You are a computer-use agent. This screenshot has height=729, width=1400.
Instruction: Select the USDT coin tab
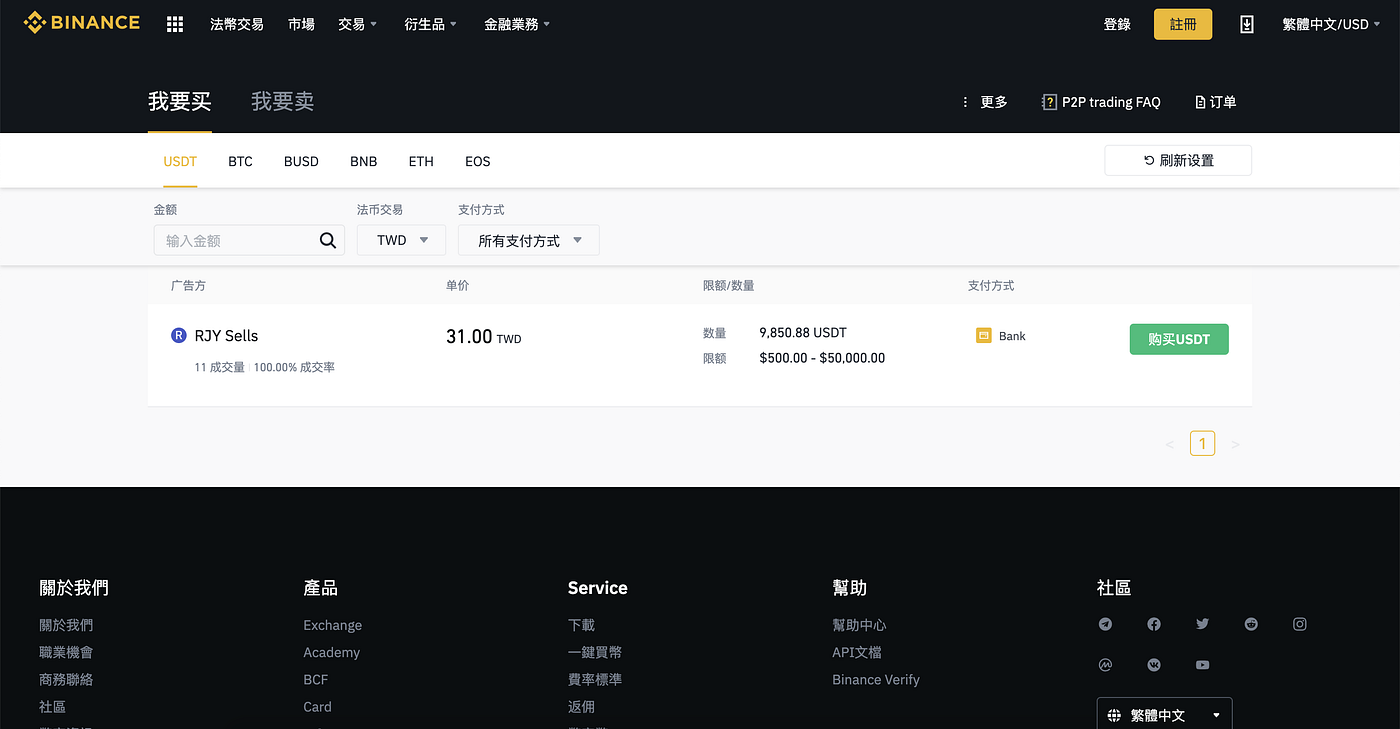click(180, 161)
